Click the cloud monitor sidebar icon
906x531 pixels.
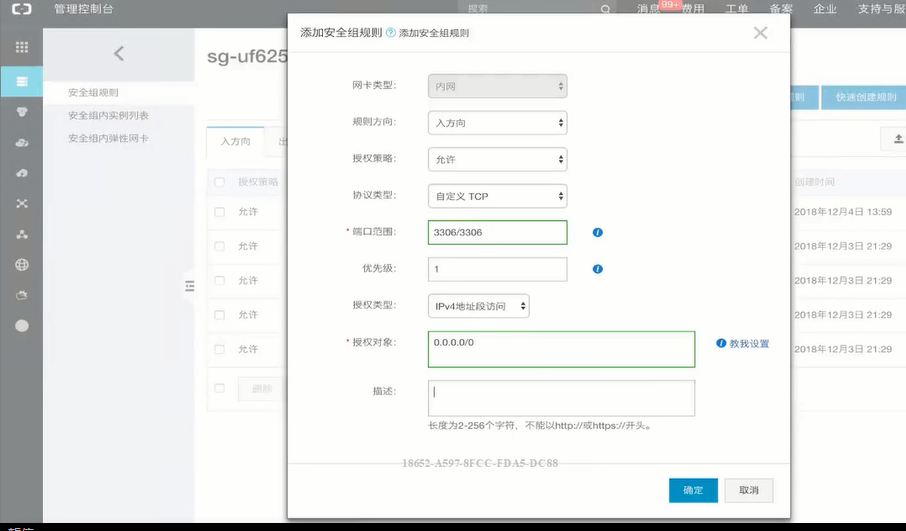22,295
